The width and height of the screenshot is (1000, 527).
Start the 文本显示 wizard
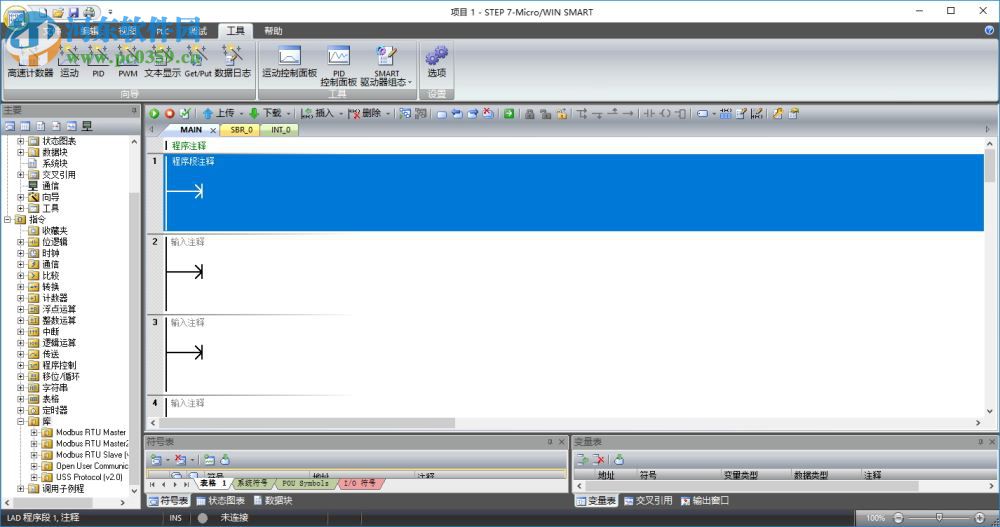[162, 62]
